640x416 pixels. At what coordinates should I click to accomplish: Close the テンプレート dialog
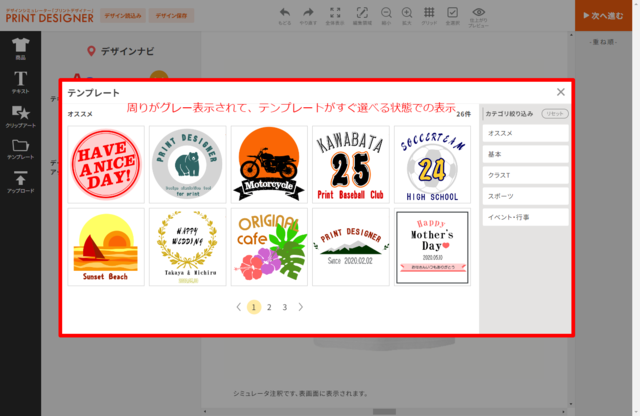pos(561,92)
